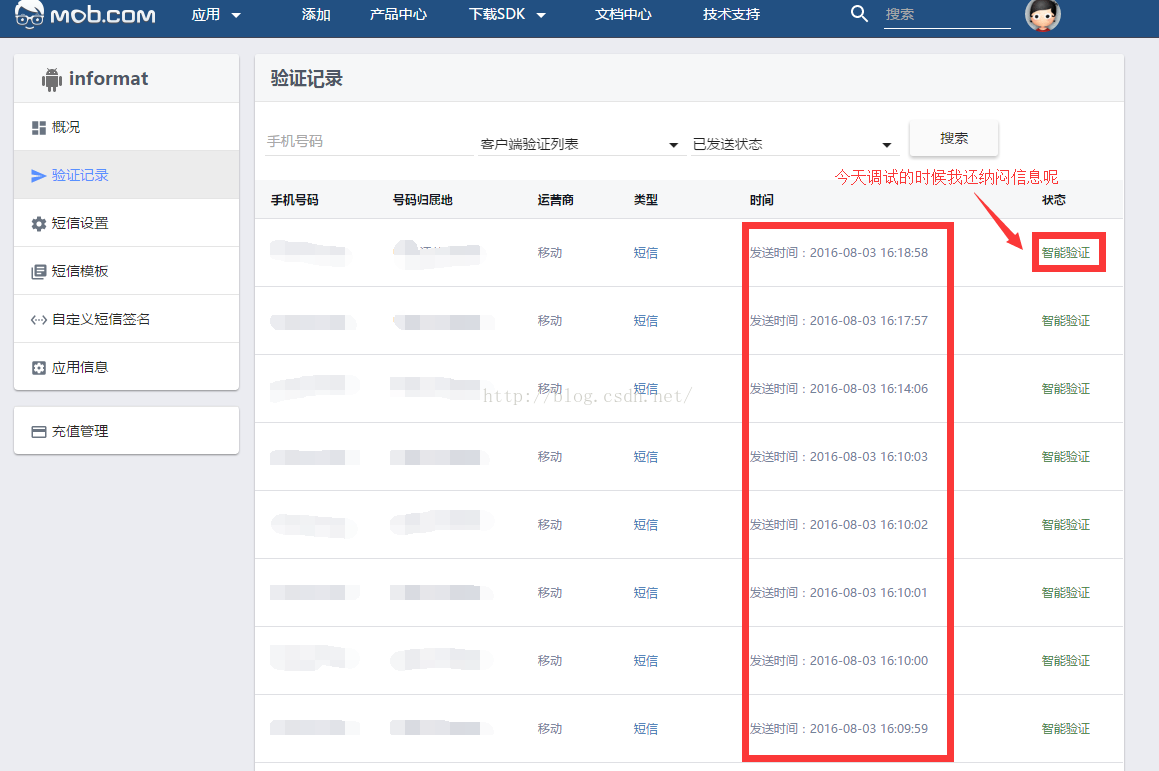The height and width of the screenshot is (771, 1159).
Task: Focus the 手机号码 filter input
Action: tap(369, 142)
